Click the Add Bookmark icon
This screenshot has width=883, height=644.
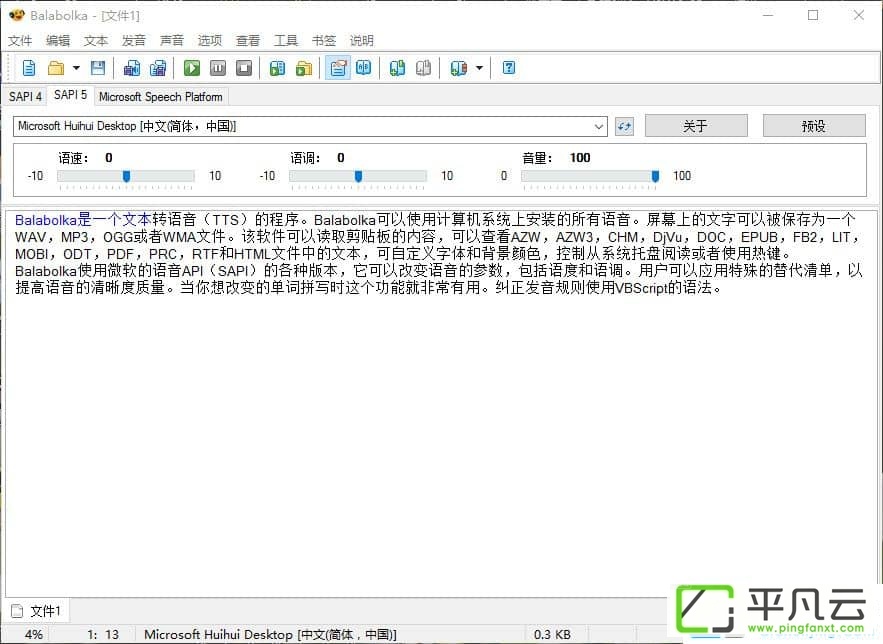pos(397,68)
